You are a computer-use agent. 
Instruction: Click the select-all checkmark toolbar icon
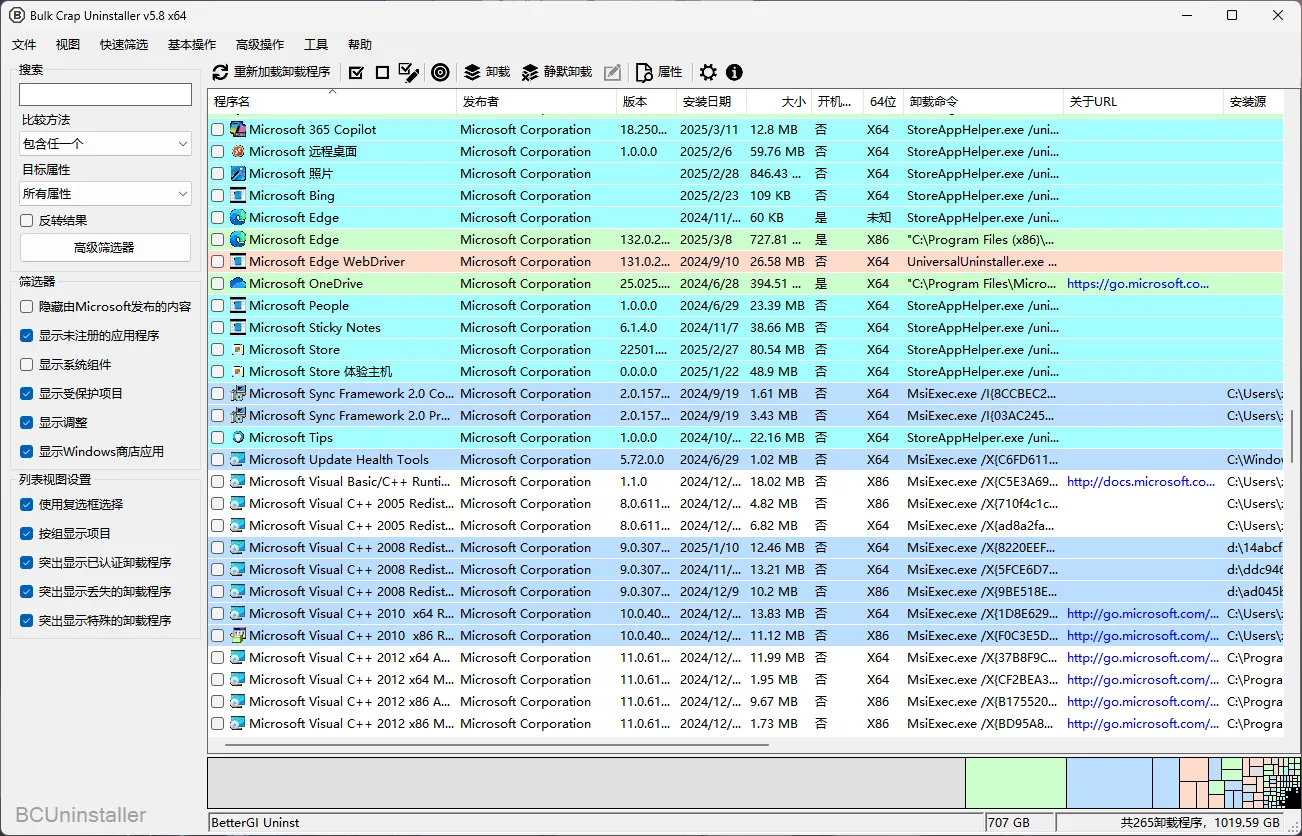tap(356, 72)
